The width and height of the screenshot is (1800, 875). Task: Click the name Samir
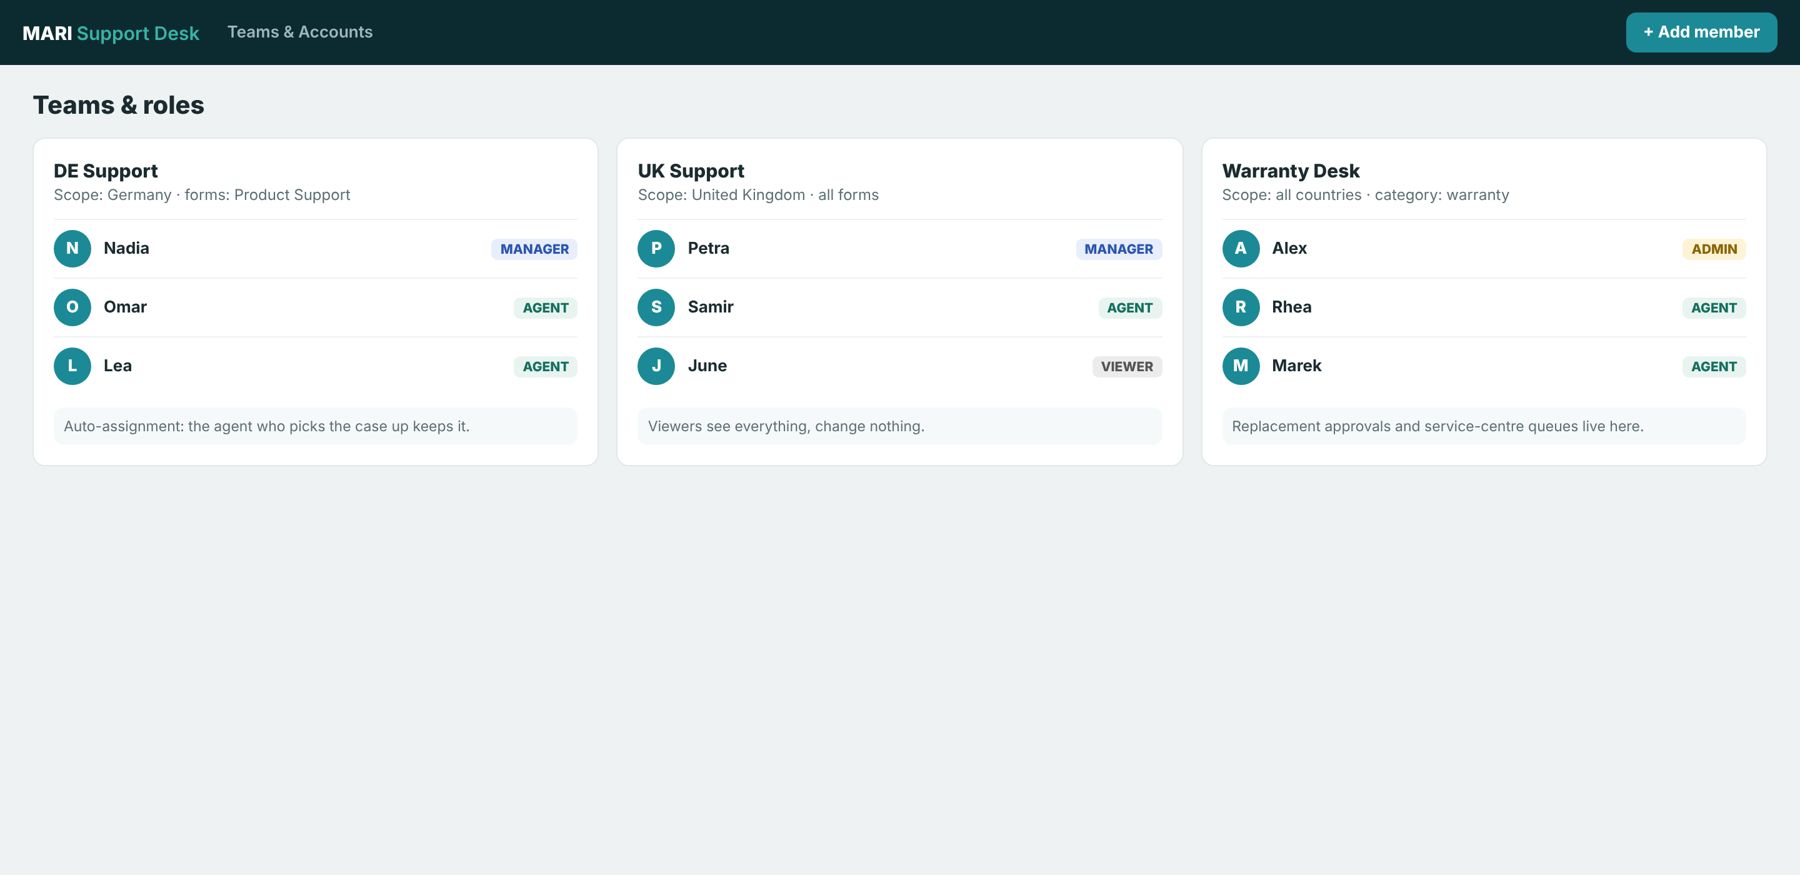click(x=711, y=307)
